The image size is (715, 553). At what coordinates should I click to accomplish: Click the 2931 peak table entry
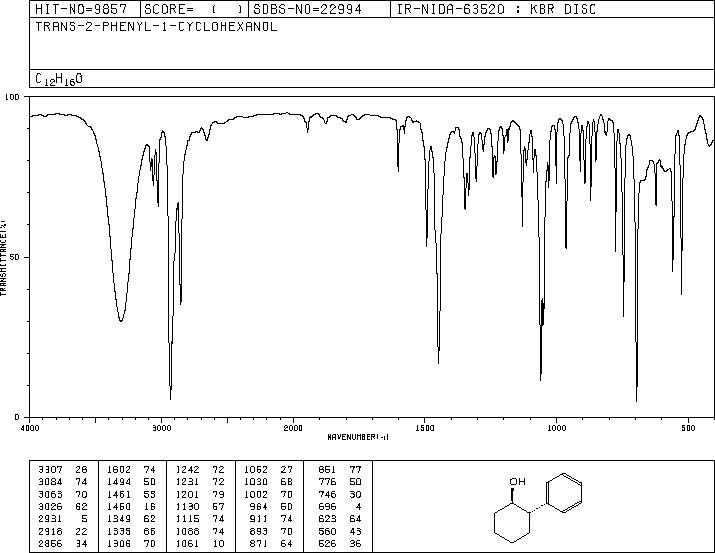(62, 519)
